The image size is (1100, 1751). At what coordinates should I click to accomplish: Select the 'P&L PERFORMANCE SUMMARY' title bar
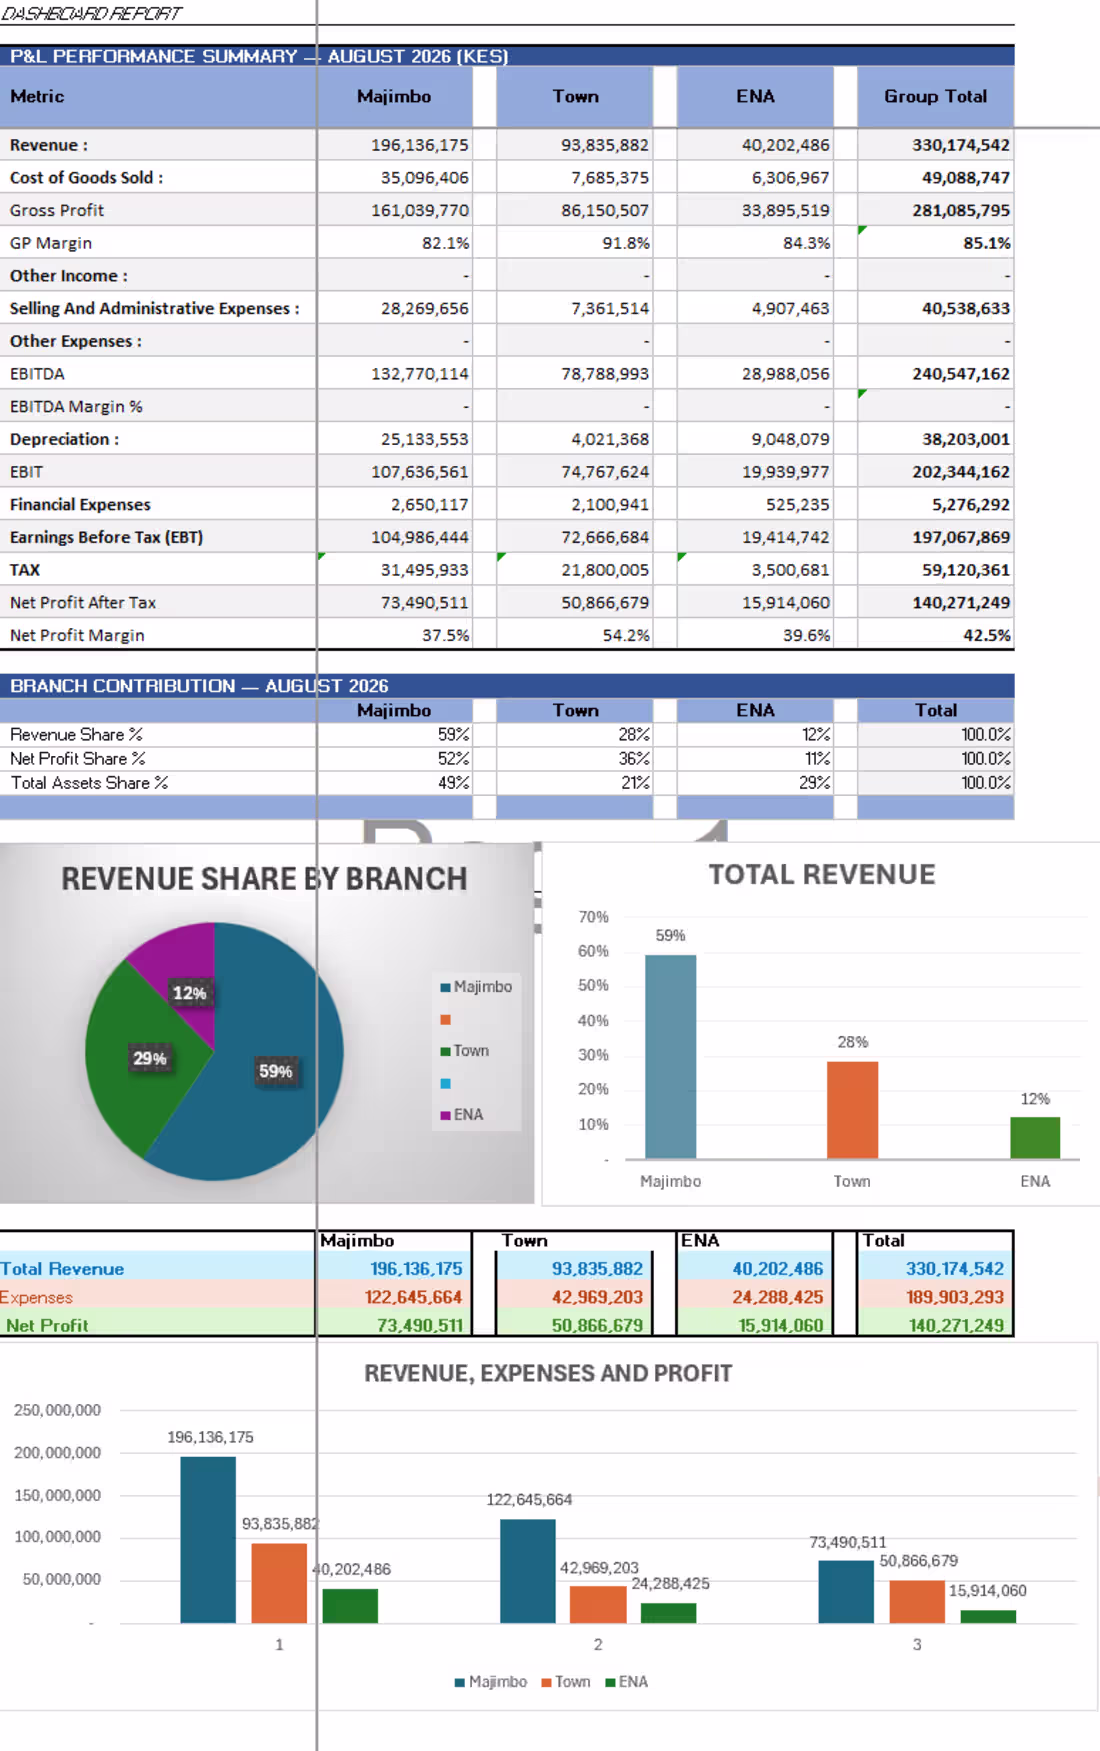point(507,56)
